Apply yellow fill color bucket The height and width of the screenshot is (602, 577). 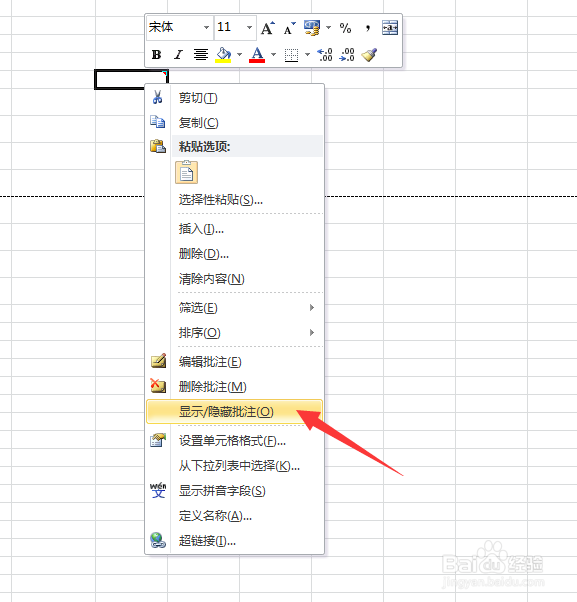pyautogui.click(x=223, y=55)
